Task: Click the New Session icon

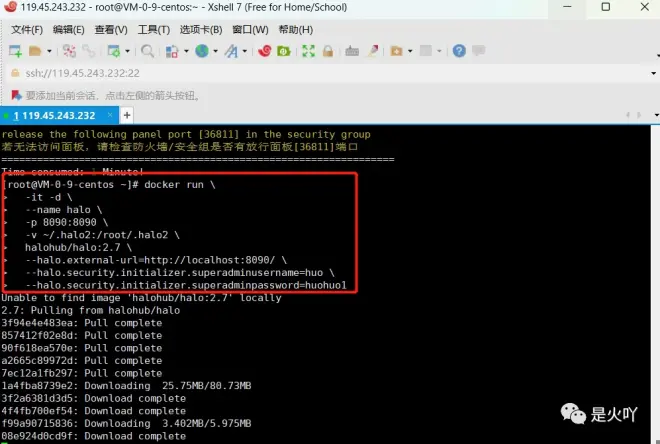Action: [15, 51]
